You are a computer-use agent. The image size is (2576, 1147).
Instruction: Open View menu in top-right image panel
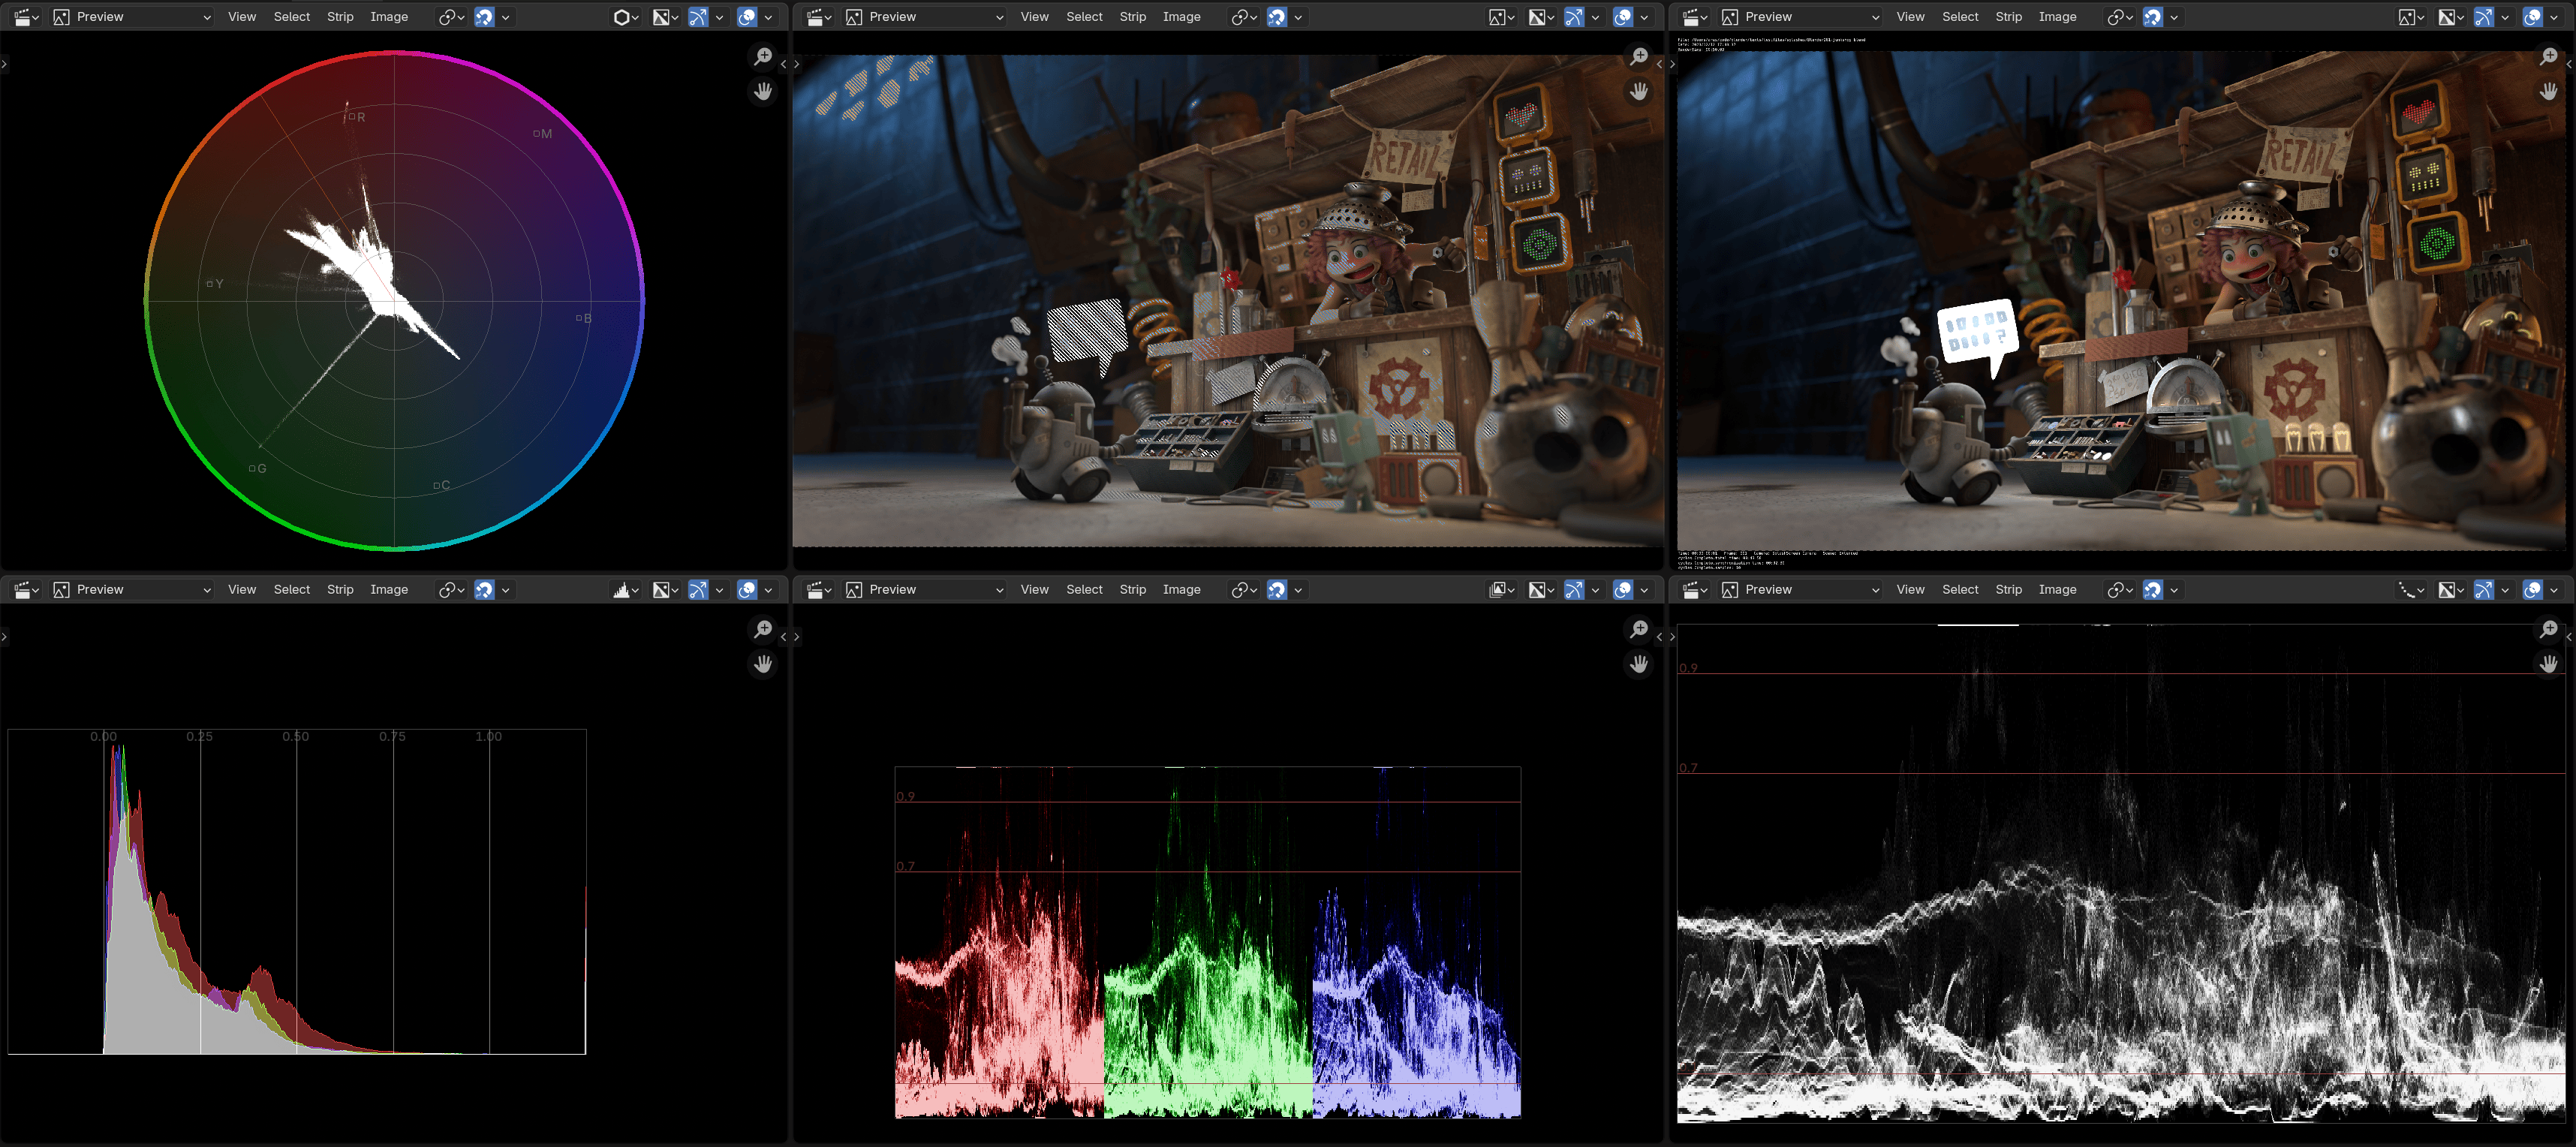[x=1910, y=17]
